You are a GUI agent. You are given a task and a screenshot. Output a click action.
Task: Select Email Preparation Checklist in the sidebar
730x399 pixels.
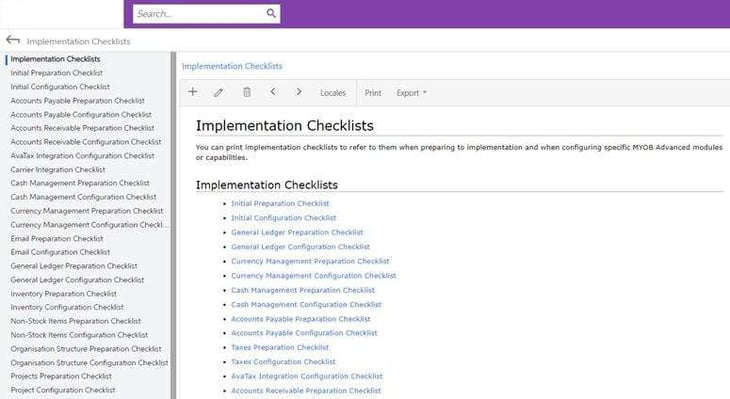pyautogui.click(x=57, y=238)
